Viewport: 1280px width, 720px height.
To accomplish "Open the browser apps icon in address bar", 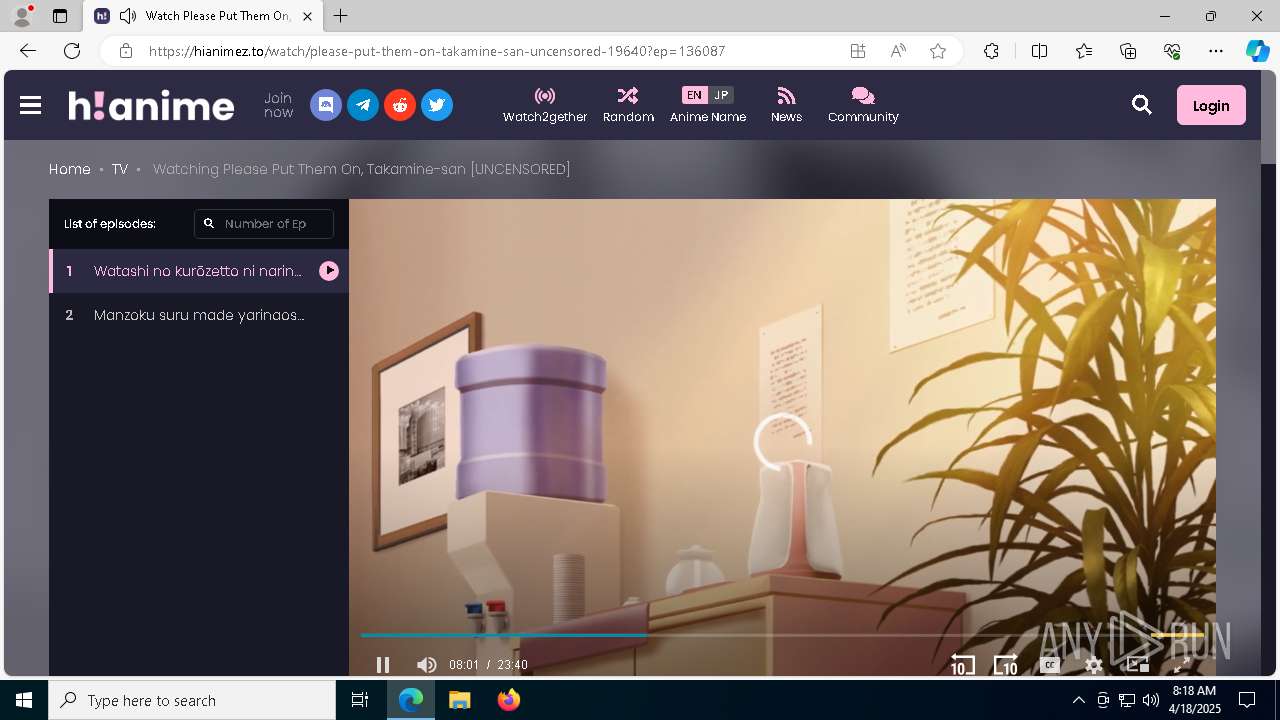I will (x=858, y=51).
